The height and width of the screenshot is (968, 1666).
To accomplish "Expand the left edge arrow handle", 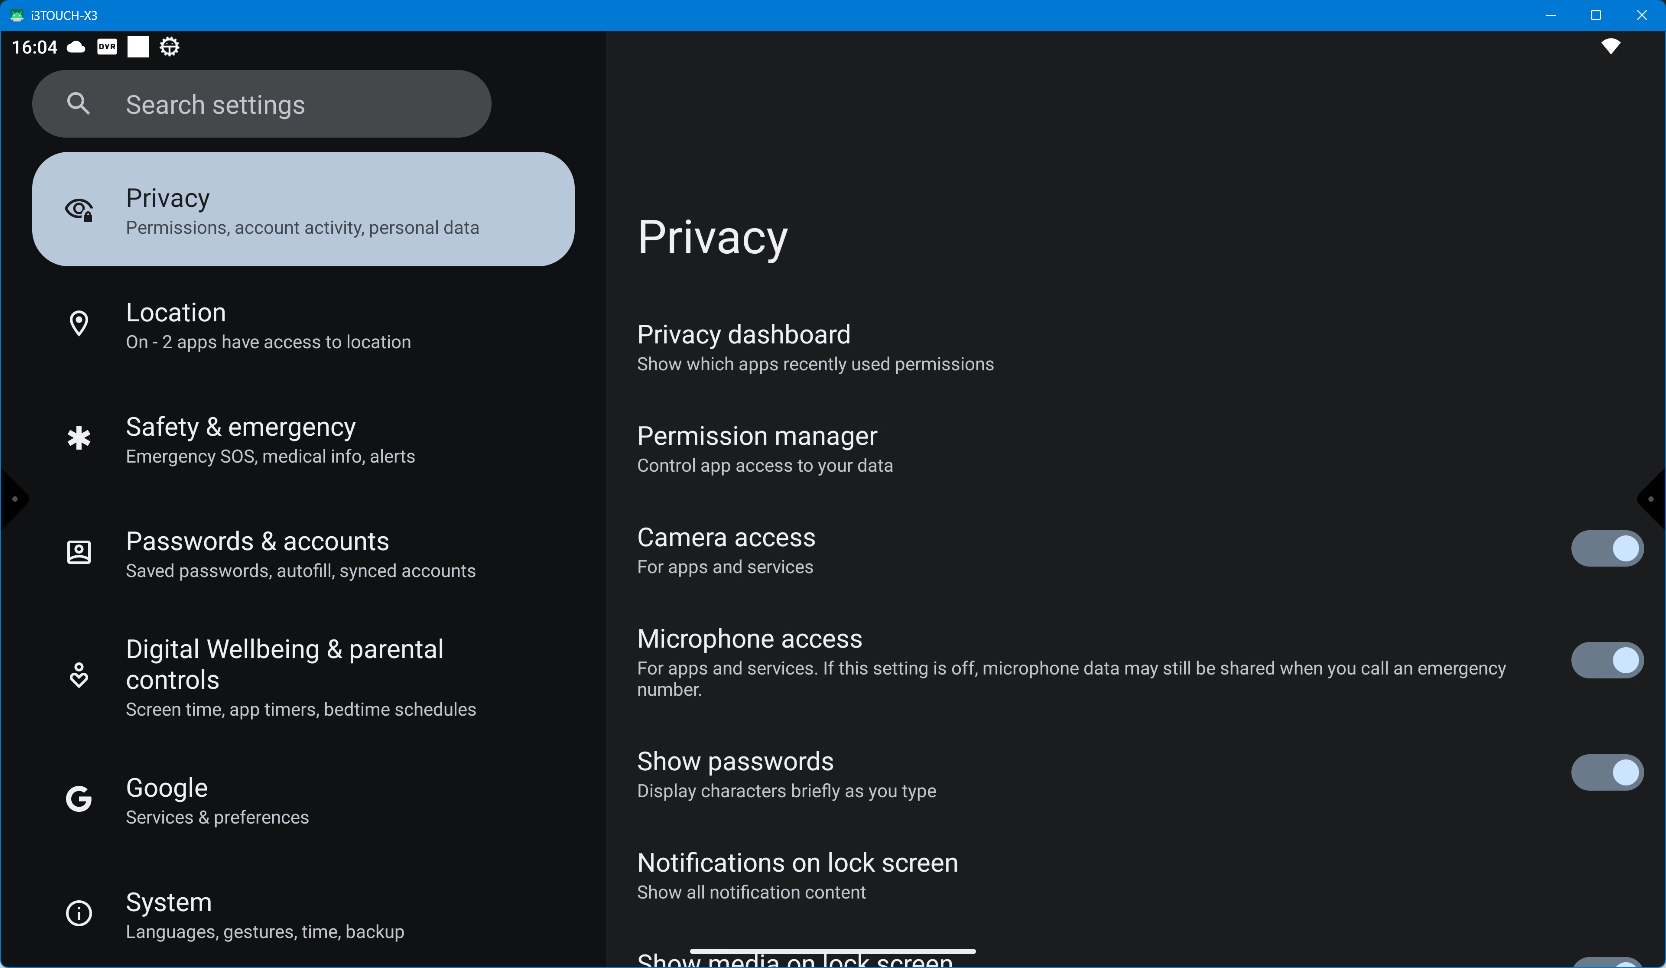I will click(13, 499).
